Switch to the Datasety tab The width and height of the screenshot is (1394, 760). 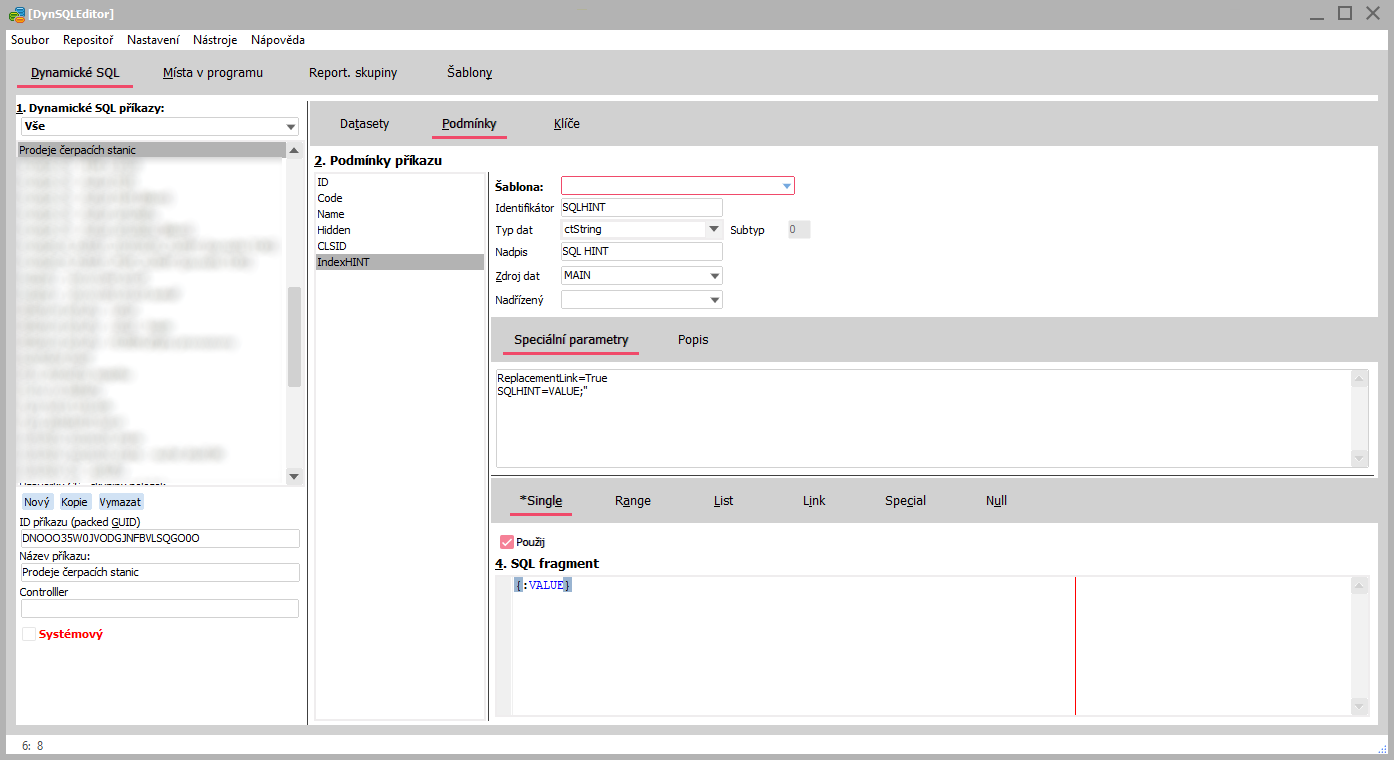[364, 124]
